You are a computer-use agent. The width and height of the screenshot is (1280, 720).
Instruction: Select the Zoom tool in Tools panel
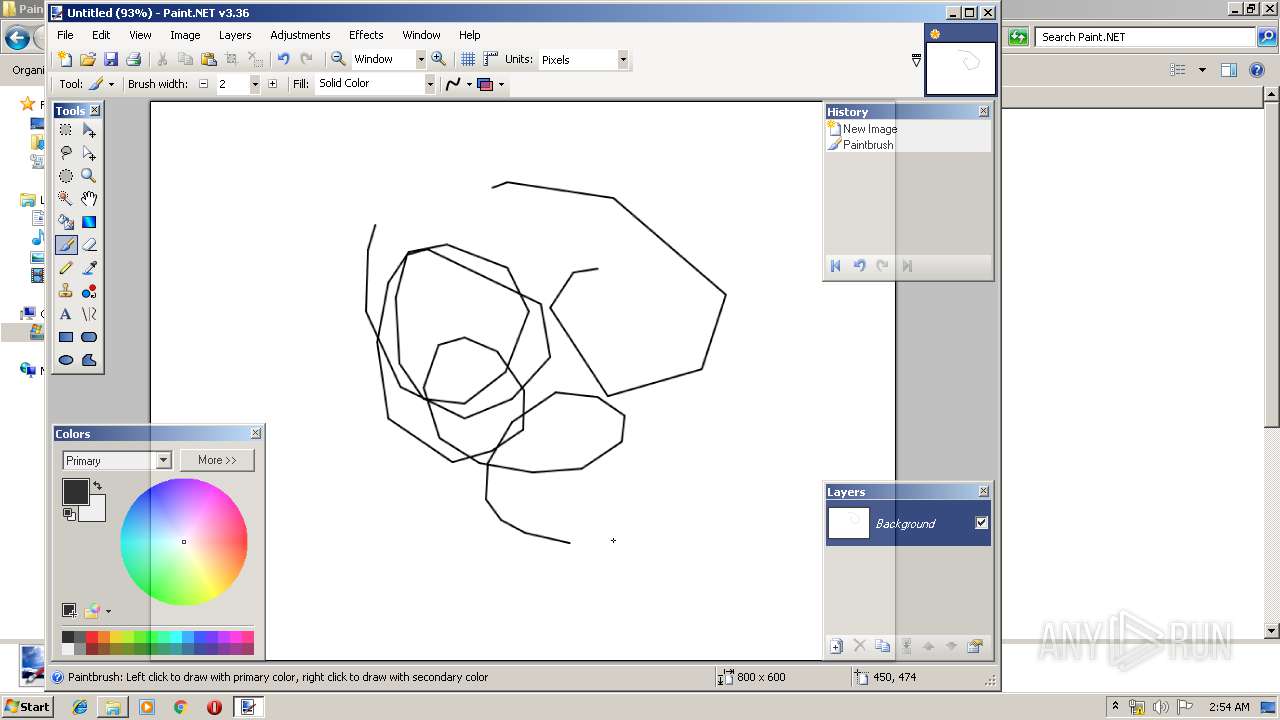point(89,176)
